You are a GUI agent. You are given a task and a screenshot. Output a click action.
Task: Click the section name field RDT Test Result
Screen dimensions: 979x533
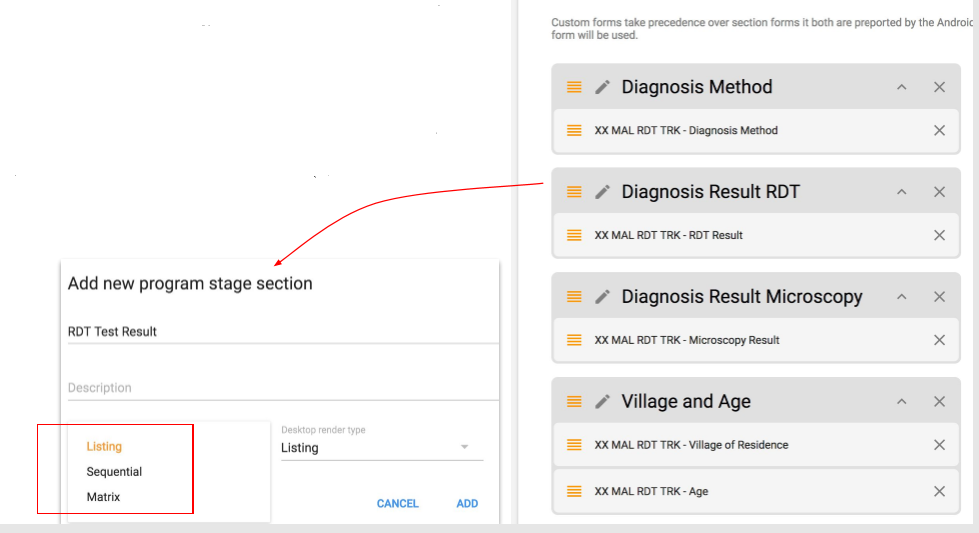283,331
